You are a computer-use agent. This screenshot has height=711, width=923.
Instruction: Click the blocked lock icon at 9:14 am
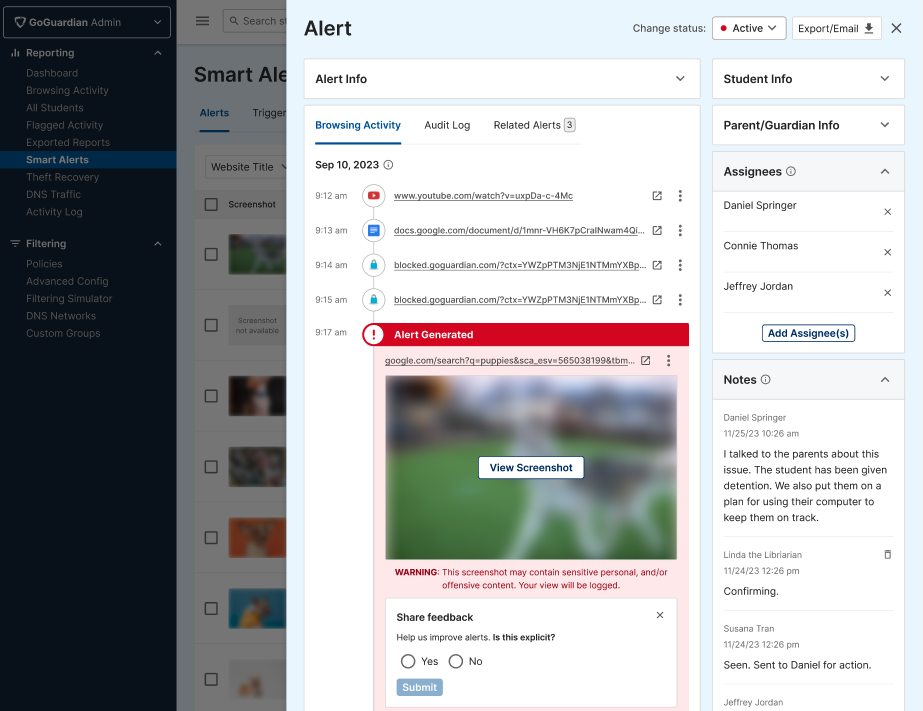373,265
